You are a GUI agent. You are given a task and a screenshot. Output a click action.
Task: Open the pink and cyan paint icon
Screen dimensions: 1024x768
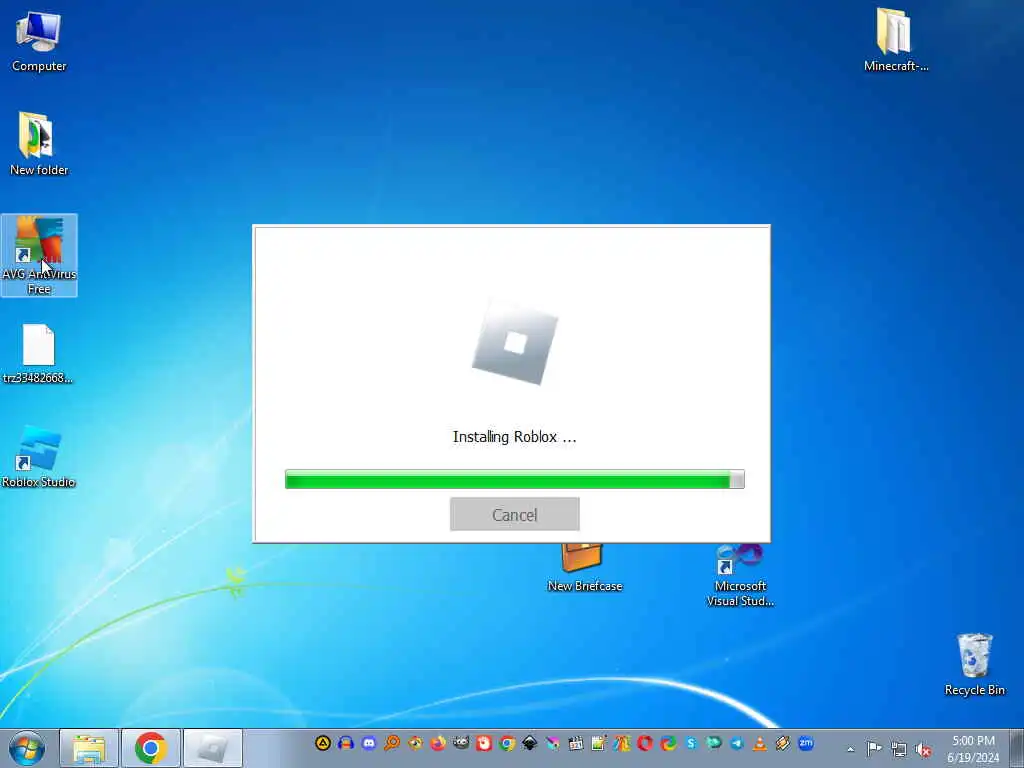click(x=552, y=743)
